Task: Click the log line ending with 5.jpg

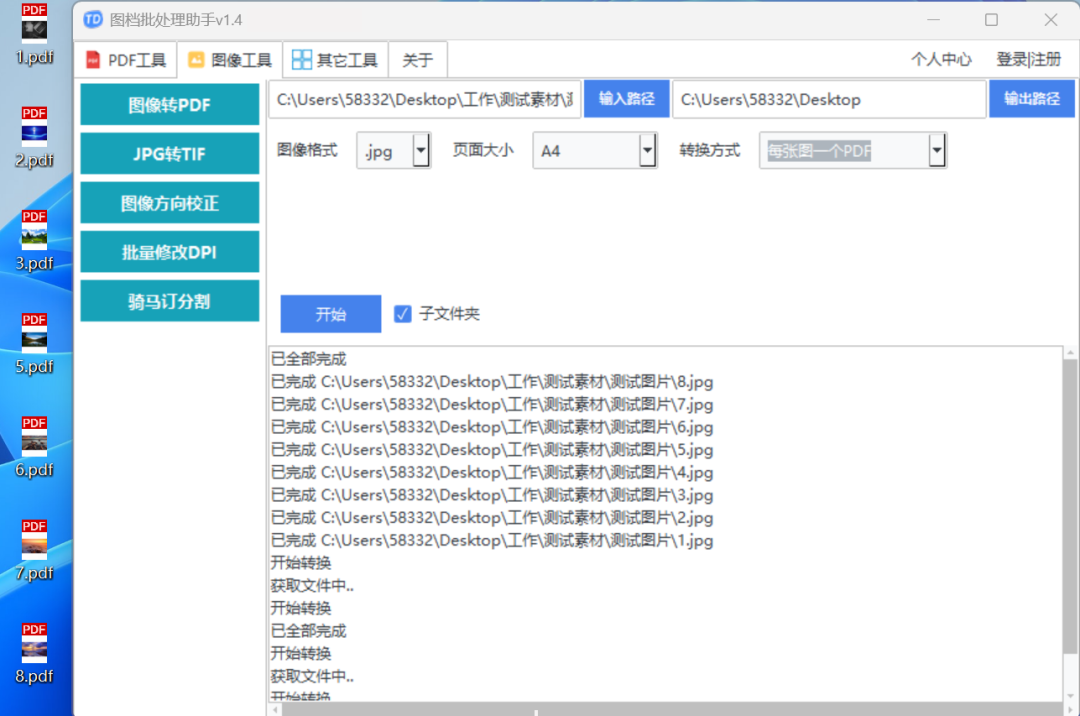Action: click(492, 450)
